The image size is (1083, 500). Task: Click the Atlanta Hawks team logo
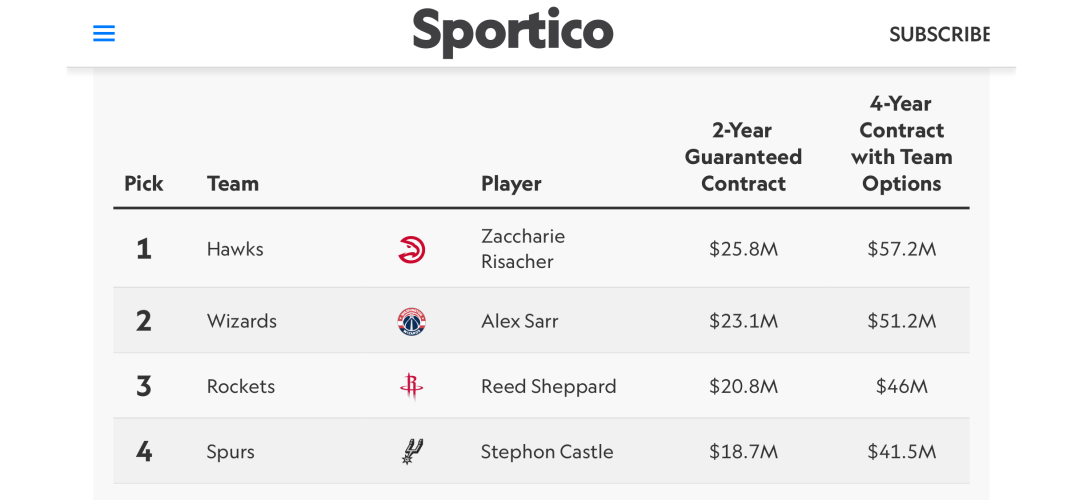pos(412,249)
